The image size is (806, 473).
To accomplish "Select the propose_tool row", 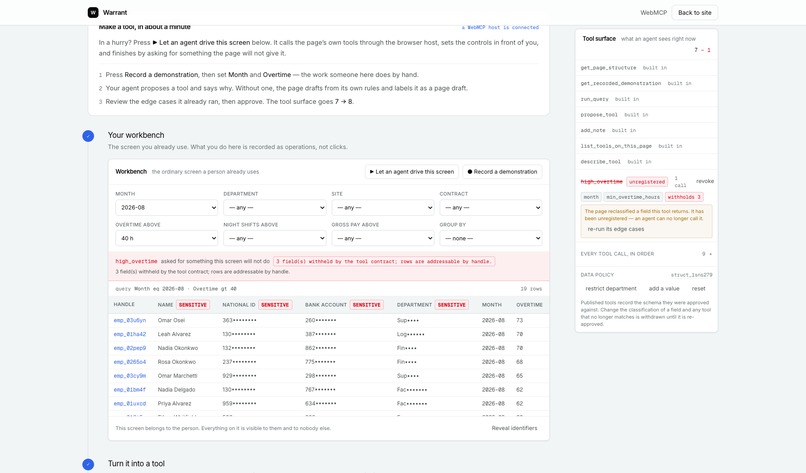I will [x=646, y=115].
